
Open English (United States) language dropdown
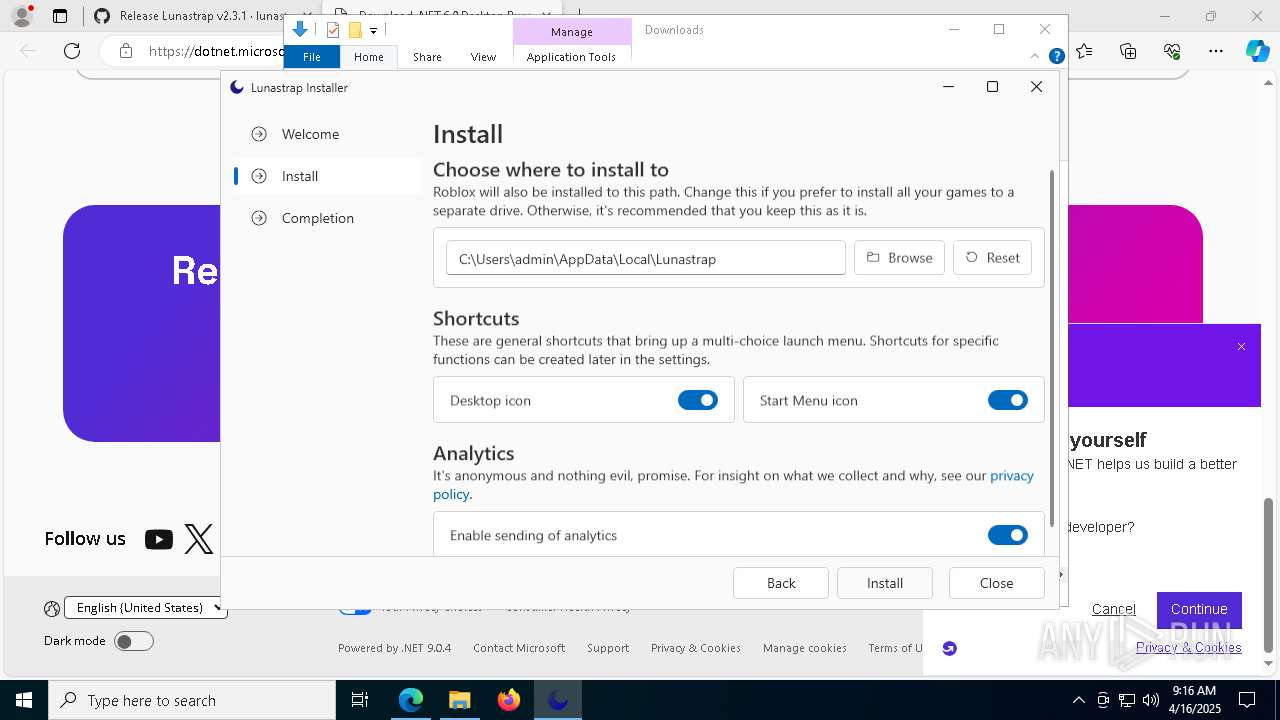tap(146, 608)
